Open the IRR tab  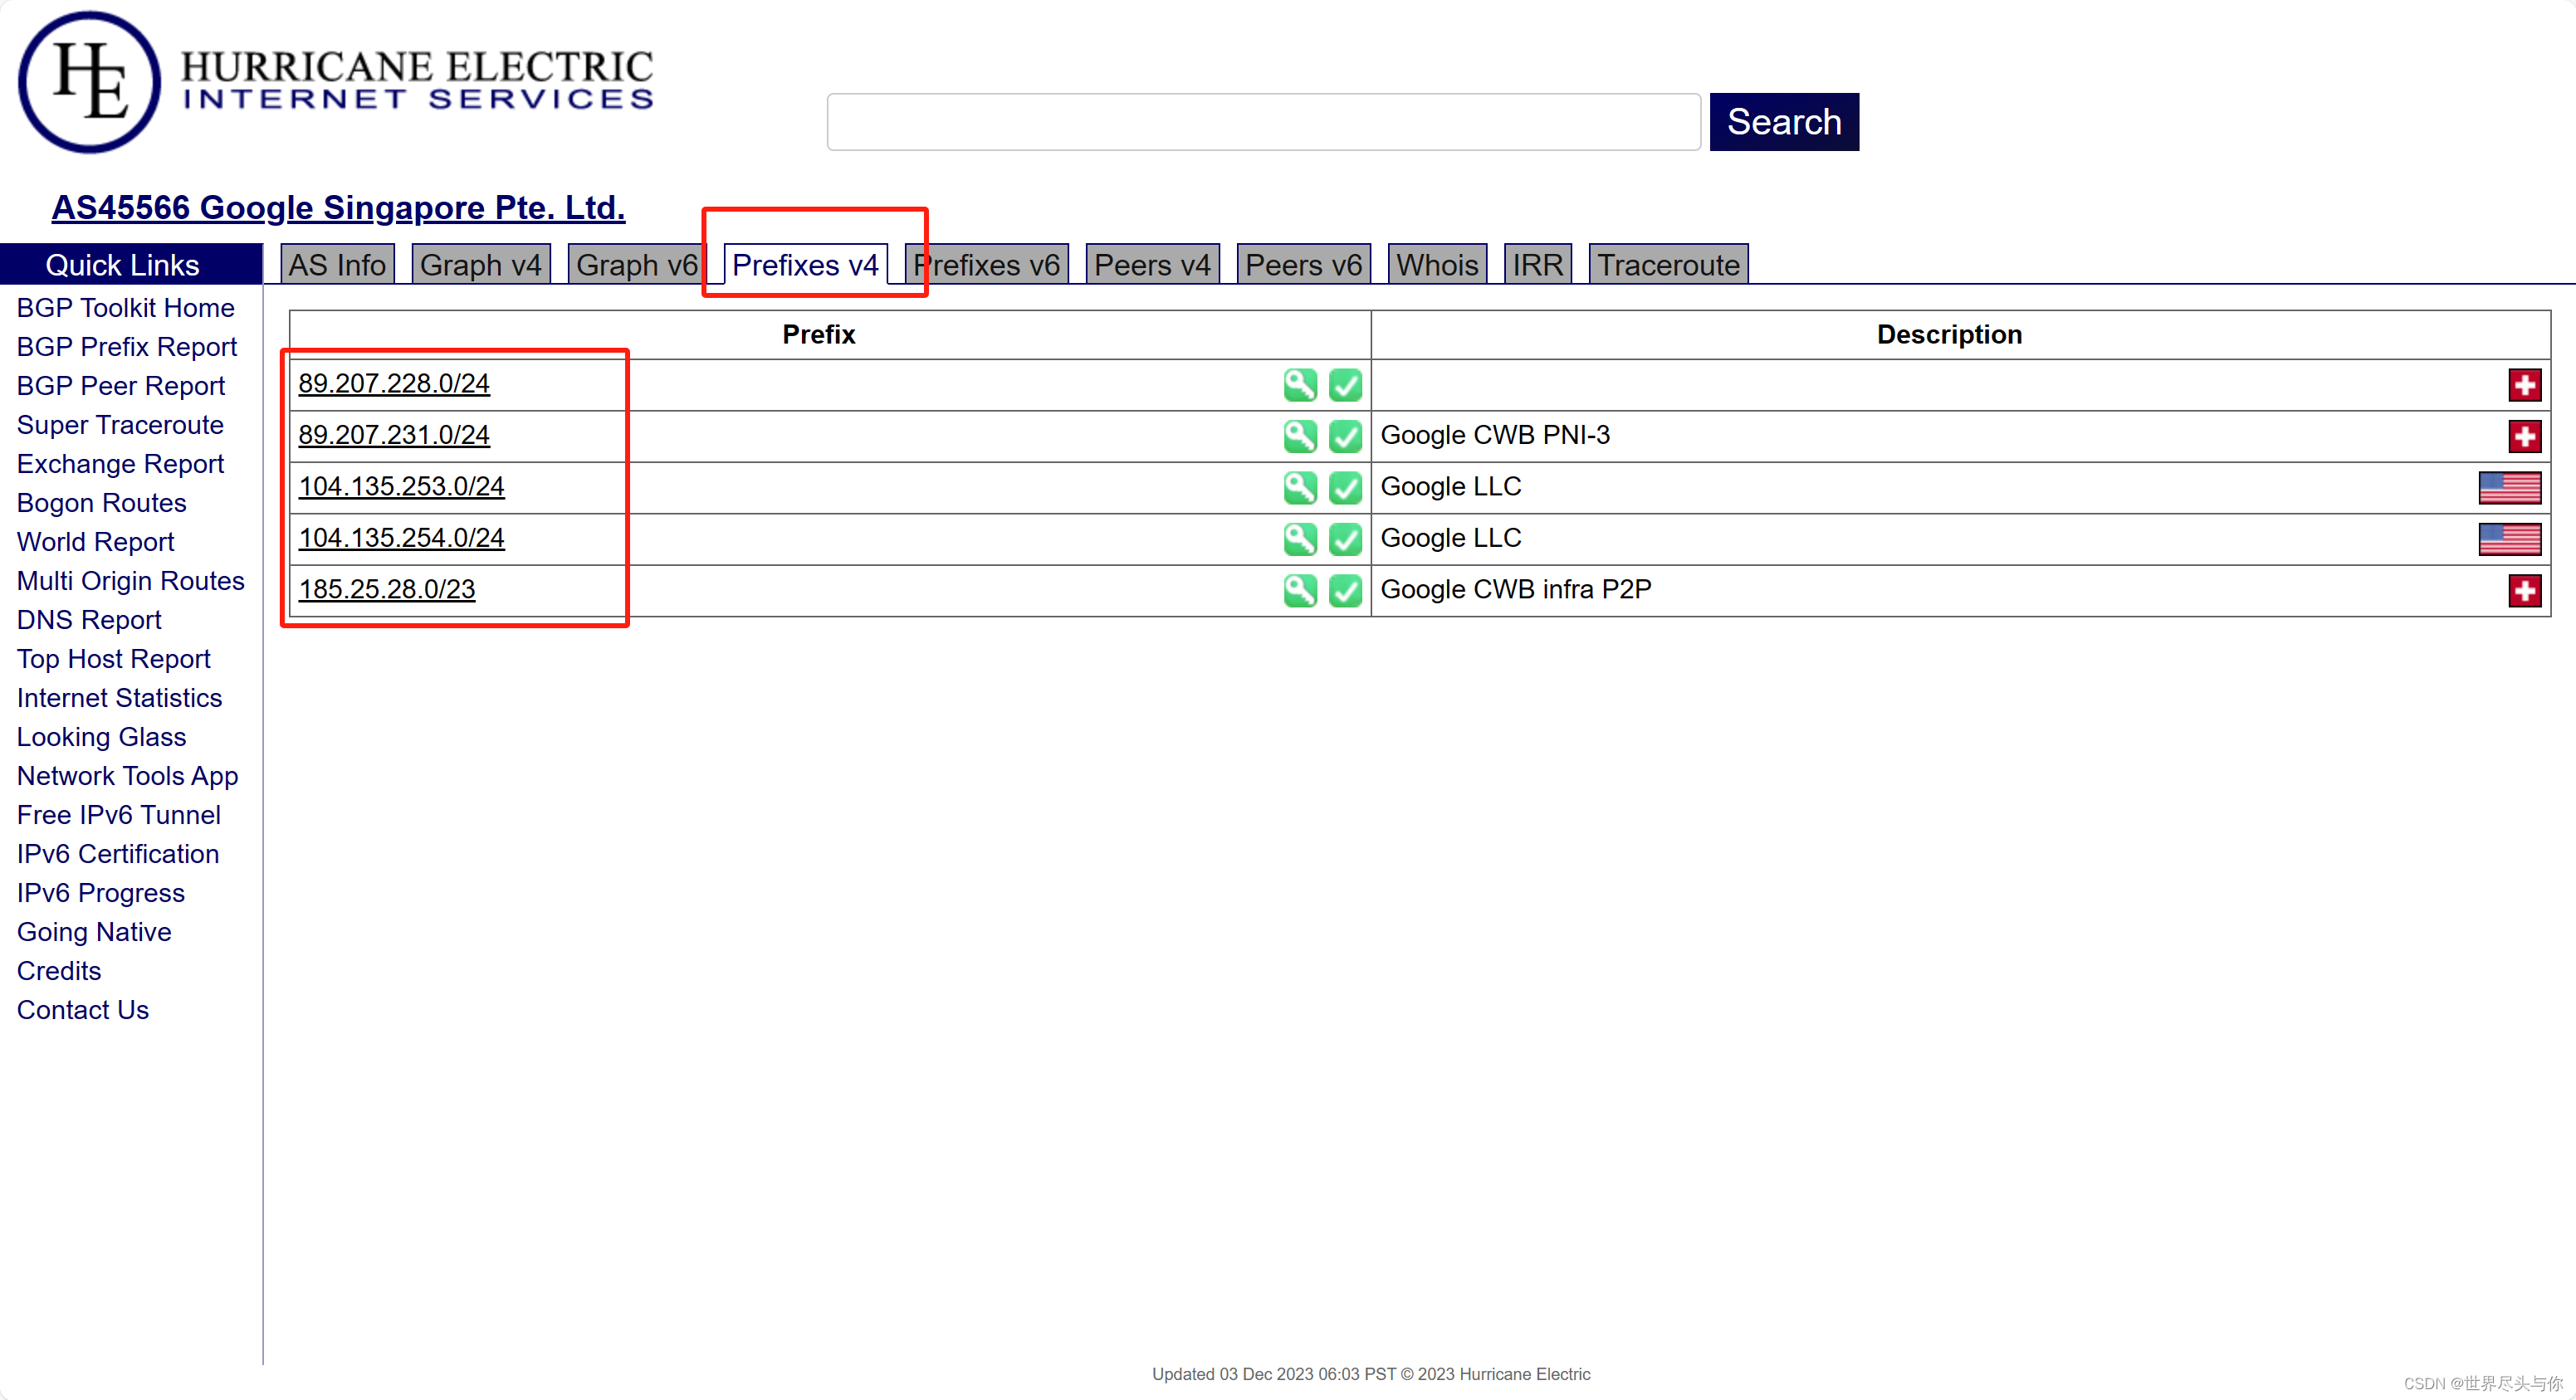pyautogui.click(x=1537, y=265)
